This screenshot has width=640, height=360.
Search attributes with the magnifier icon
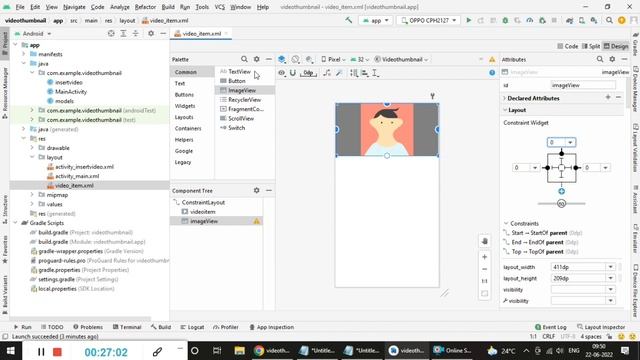click(x=600, y=59)
